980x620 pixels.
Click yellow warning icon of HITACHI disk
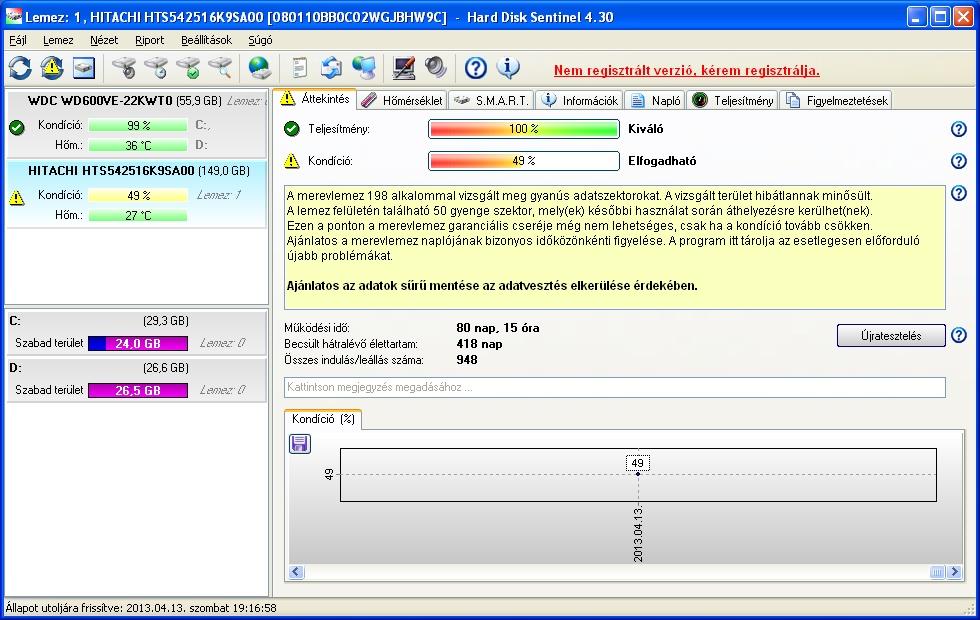coord(17,198)
